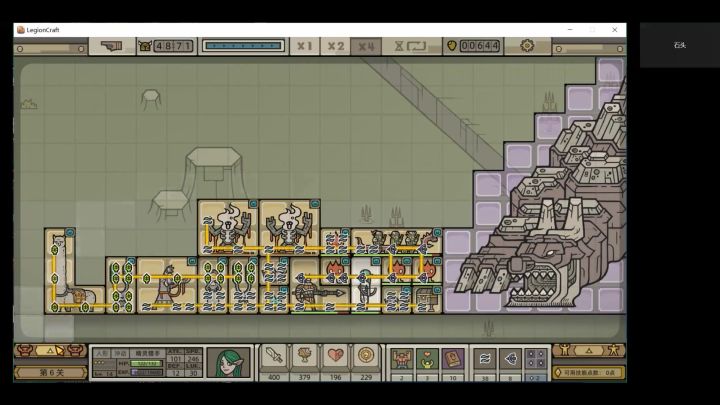Image resolution: width=720 pixels, height=405 pixels.
Task: Select the treasure chest tile
Action: point(428,299)
